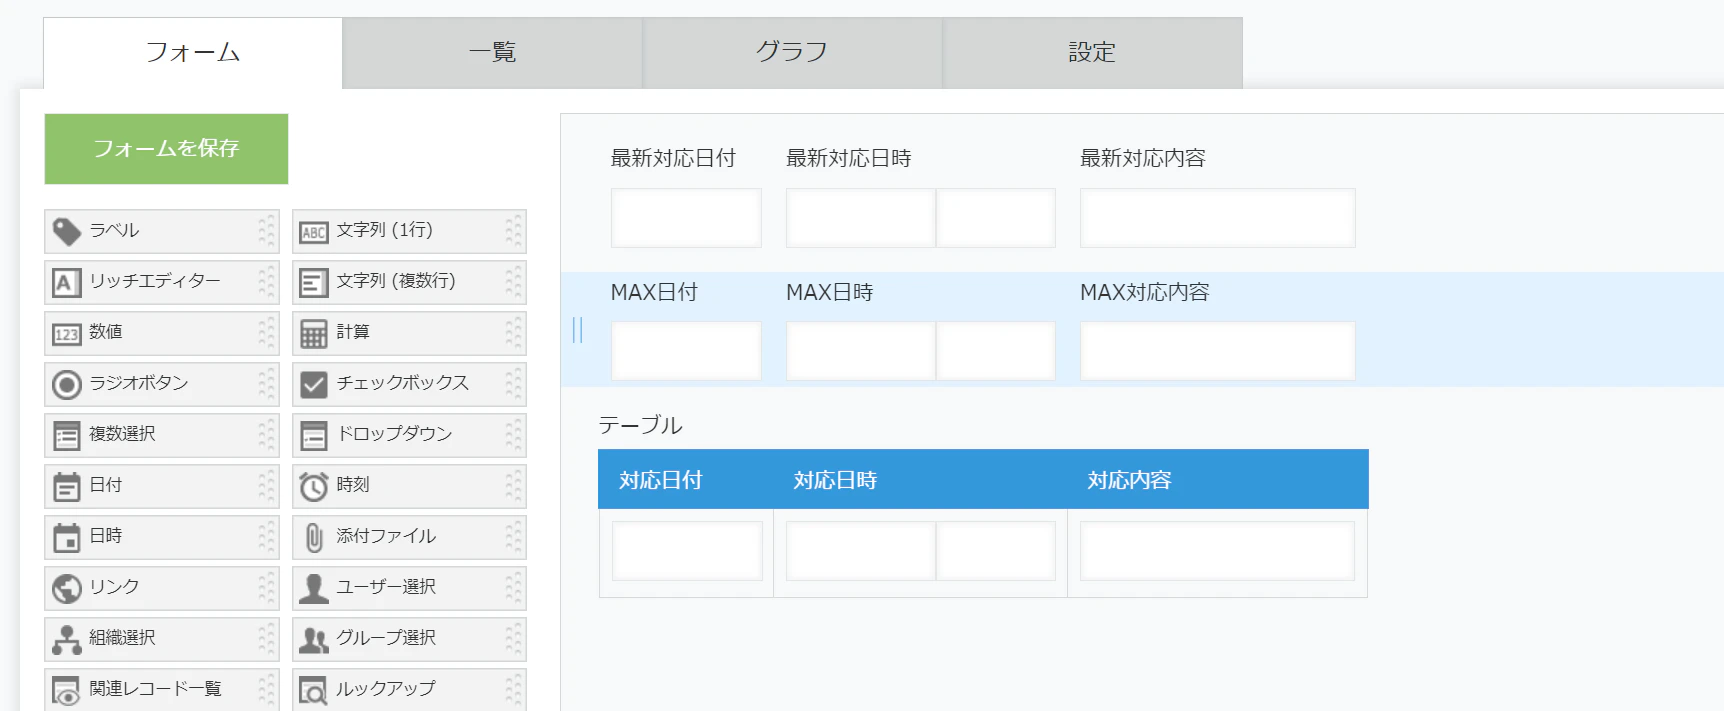Select the 最新対応日時 field box
The height and width of the screenshot is (711, 1724).
click(920, 218)
